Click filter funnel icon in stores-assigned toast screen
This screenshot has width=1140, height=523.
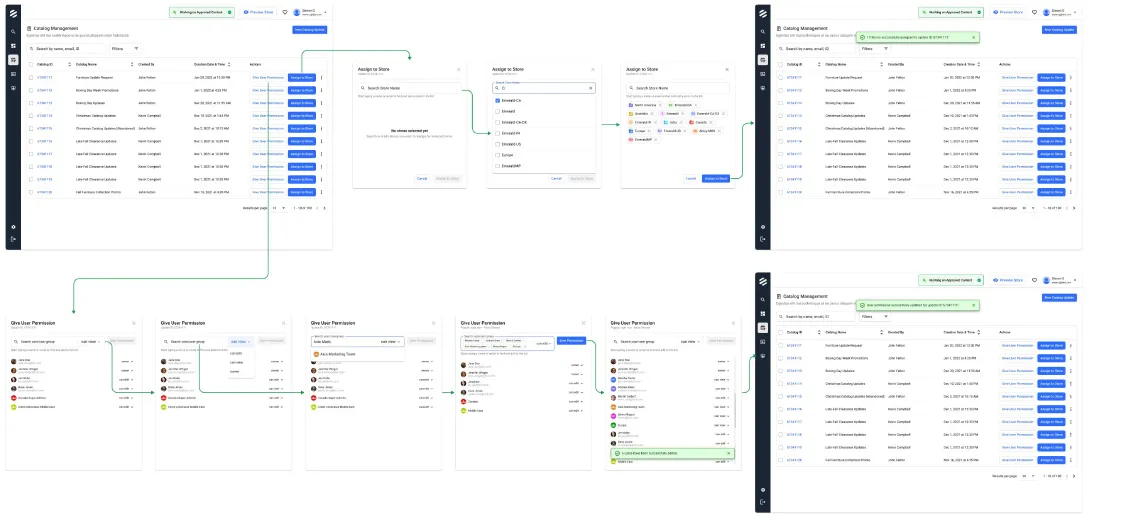tap(885, 49)
